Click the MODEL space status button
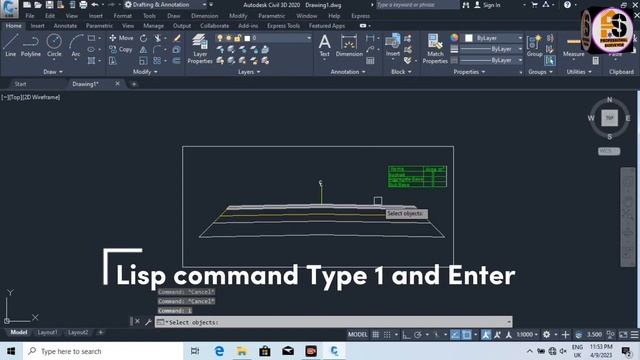The height and width of the screenshot is (360, 640). 358,335
